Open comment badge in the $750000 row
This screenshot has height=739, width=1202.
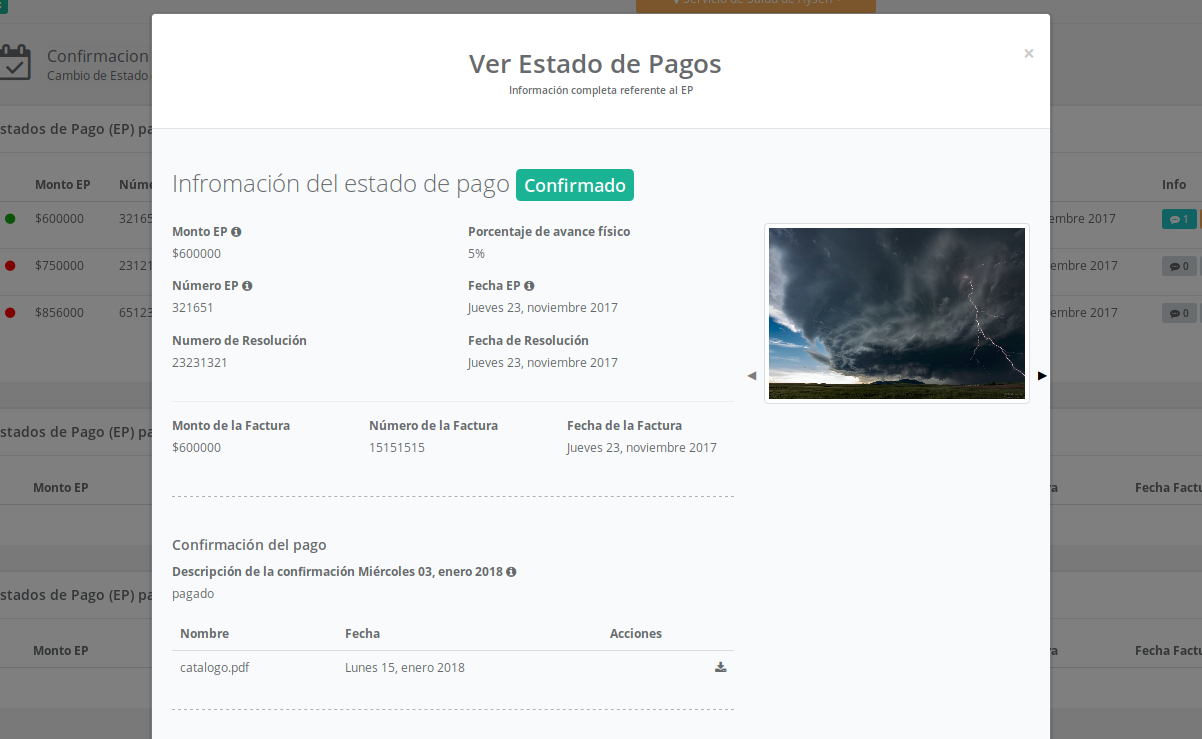click(x=1178, y=266)
